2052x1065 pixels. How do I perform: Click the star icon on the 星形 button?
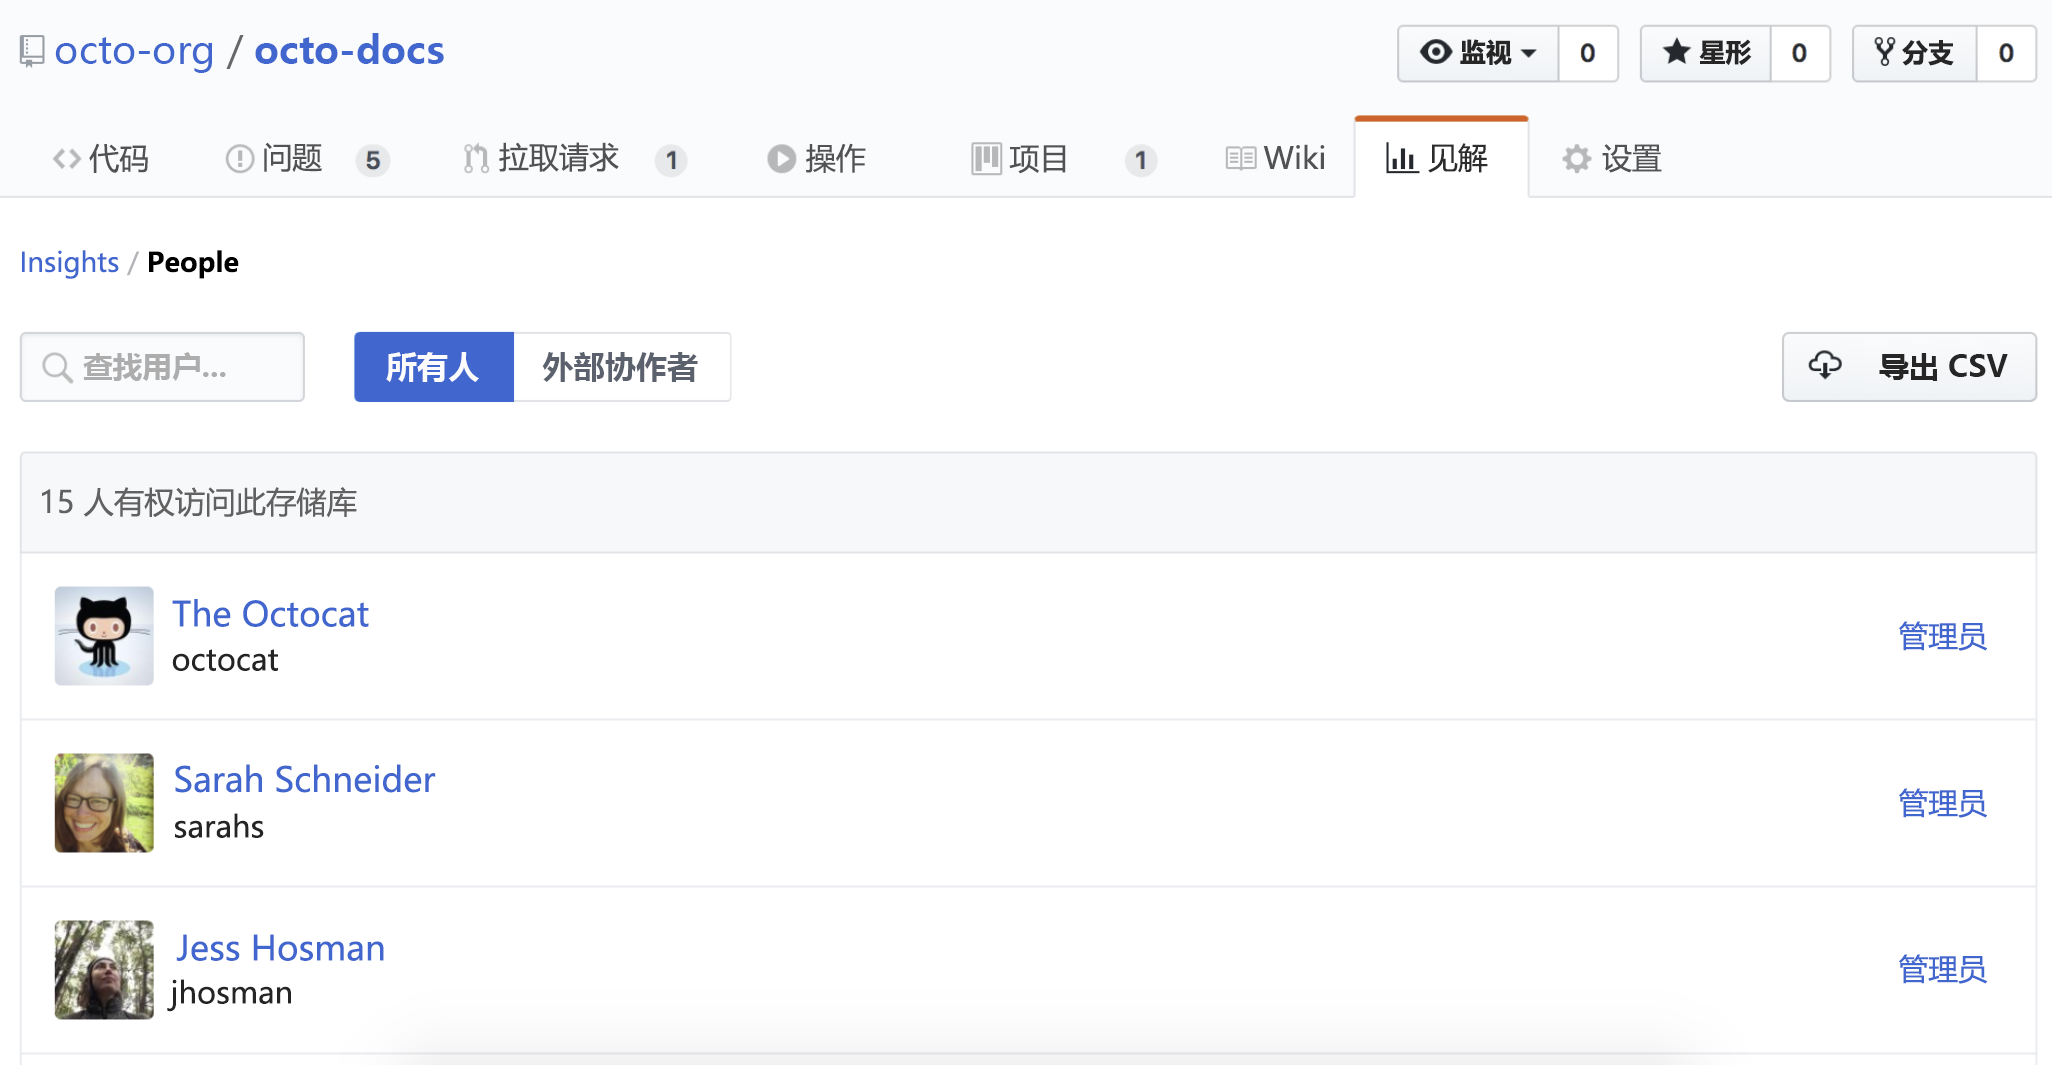point(1676,53)
